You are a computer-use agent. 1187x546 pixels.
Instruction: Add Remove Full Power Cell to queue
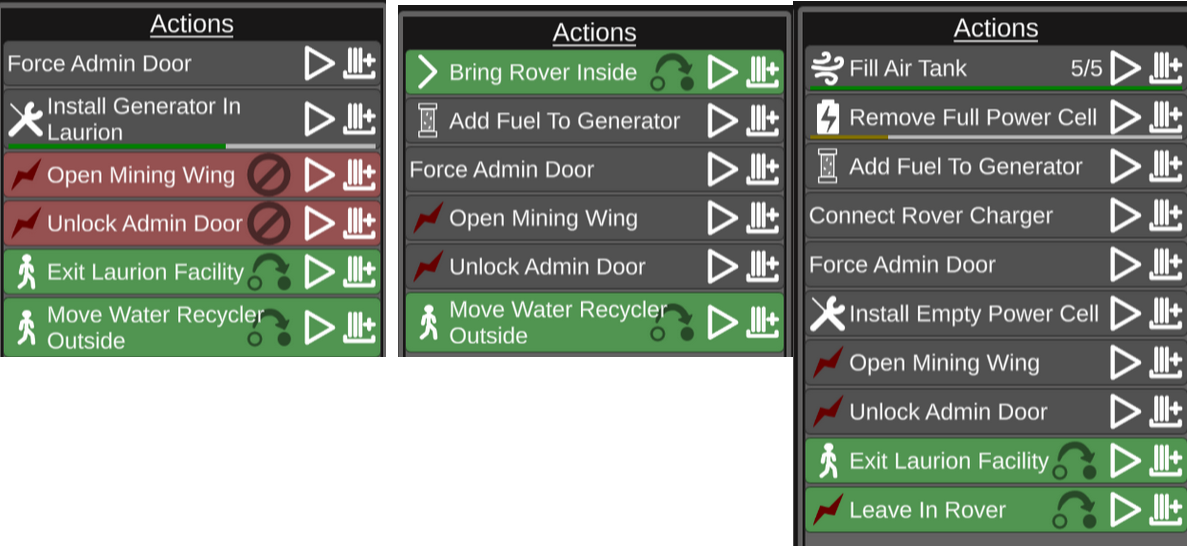(1166, 117)
